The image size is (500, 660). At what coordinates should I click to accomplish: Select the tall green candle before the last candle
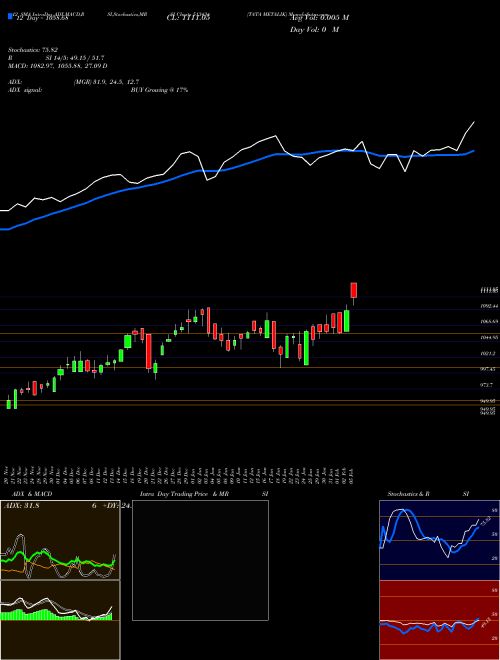pos(346,321)
